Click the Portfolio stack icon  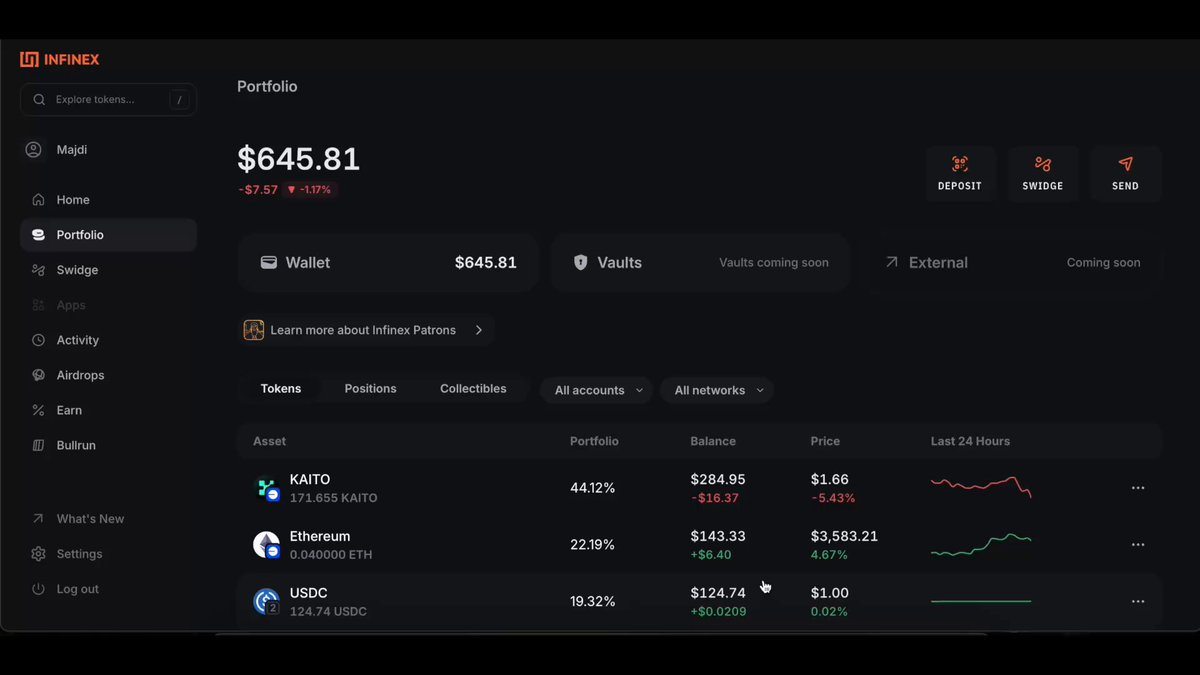[x=38, y=235]
